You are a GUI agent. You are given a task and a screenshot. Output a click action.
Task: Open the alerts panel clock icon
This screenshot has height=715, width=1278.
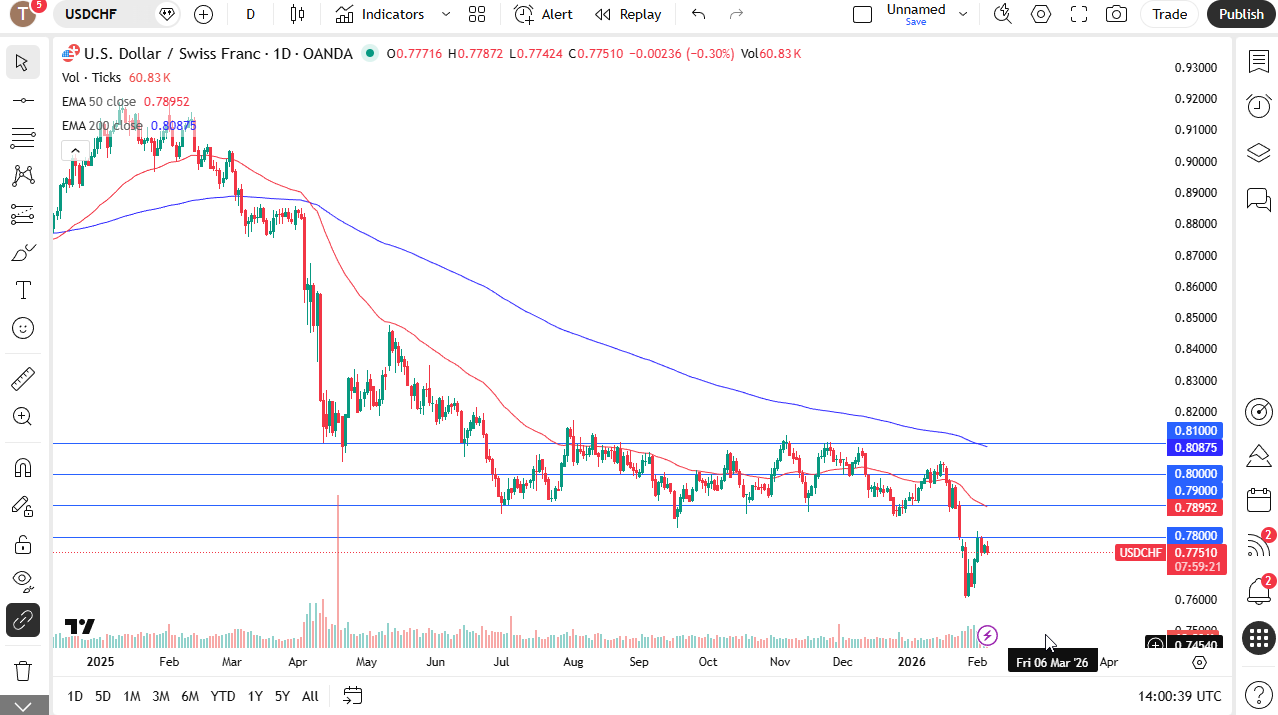[1258, 106]
